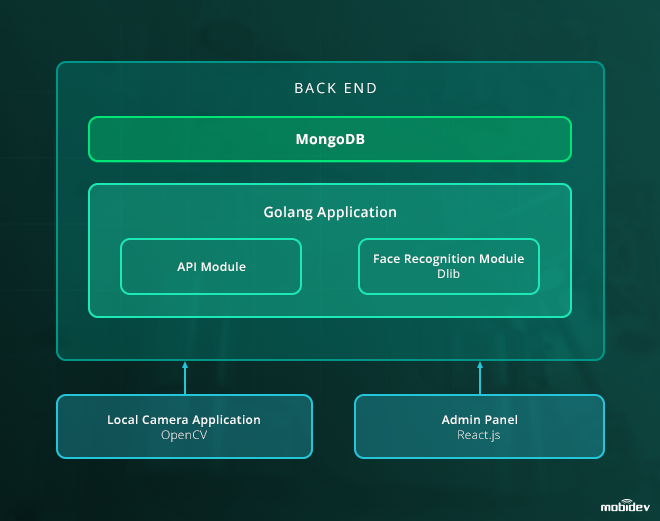The width and height of the screenshot is (660, 521).
Task: Click the Golang Application title
Action: [330, 212]
